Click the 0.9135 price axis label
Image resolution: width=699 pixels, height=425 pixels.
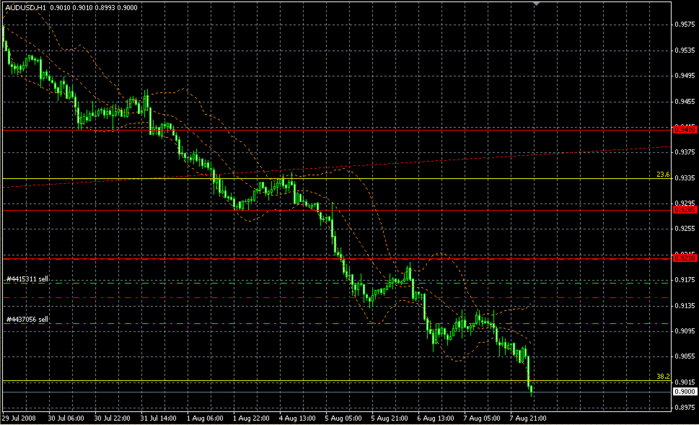685,305
